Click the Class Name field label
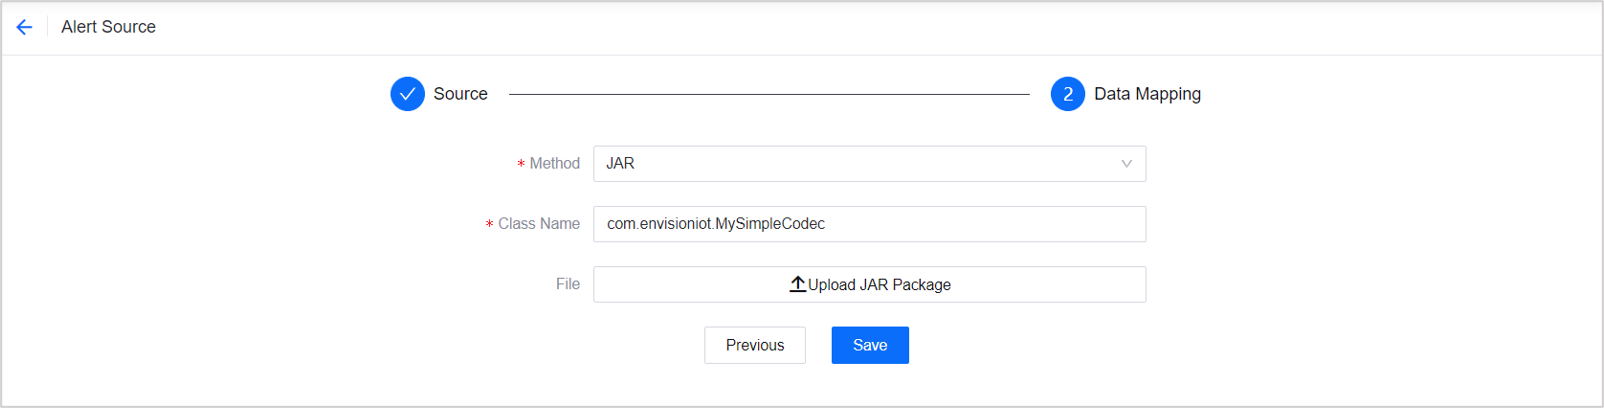1604x408 pixels. pyautogui.click(x=538, y=224)
